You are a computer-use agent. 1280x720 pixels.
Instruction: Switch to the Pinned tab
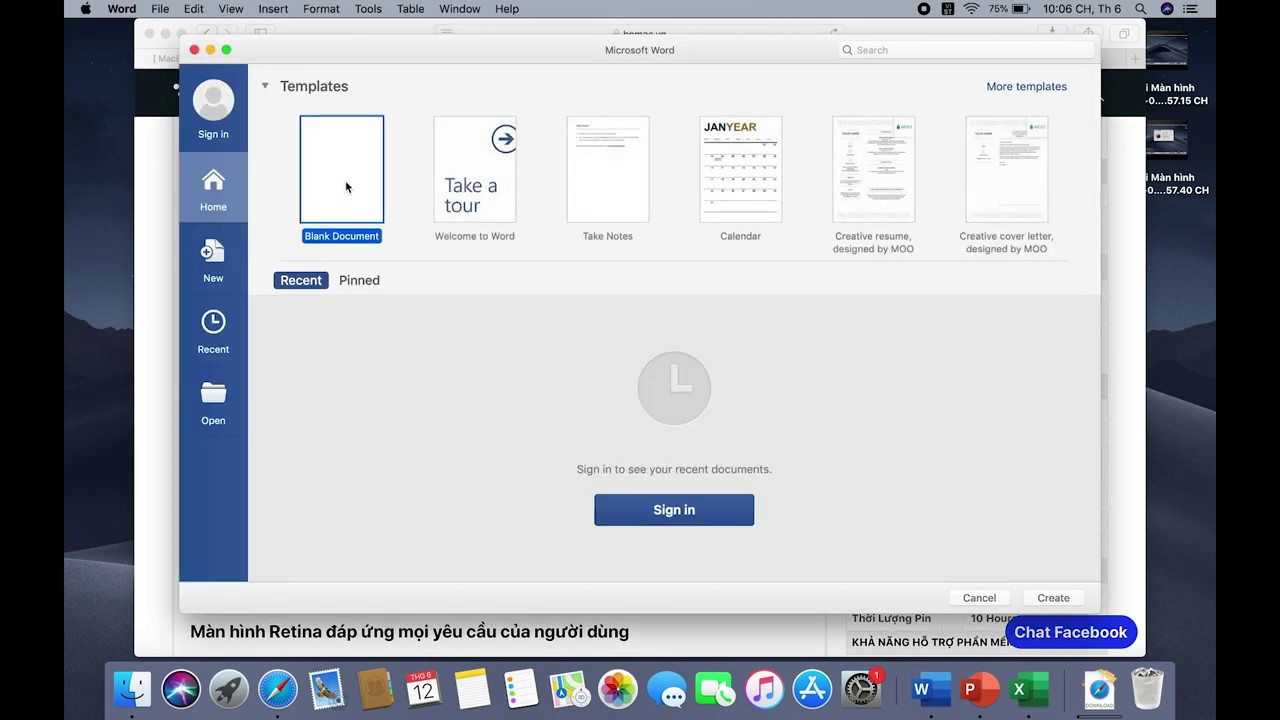[359, 280]
